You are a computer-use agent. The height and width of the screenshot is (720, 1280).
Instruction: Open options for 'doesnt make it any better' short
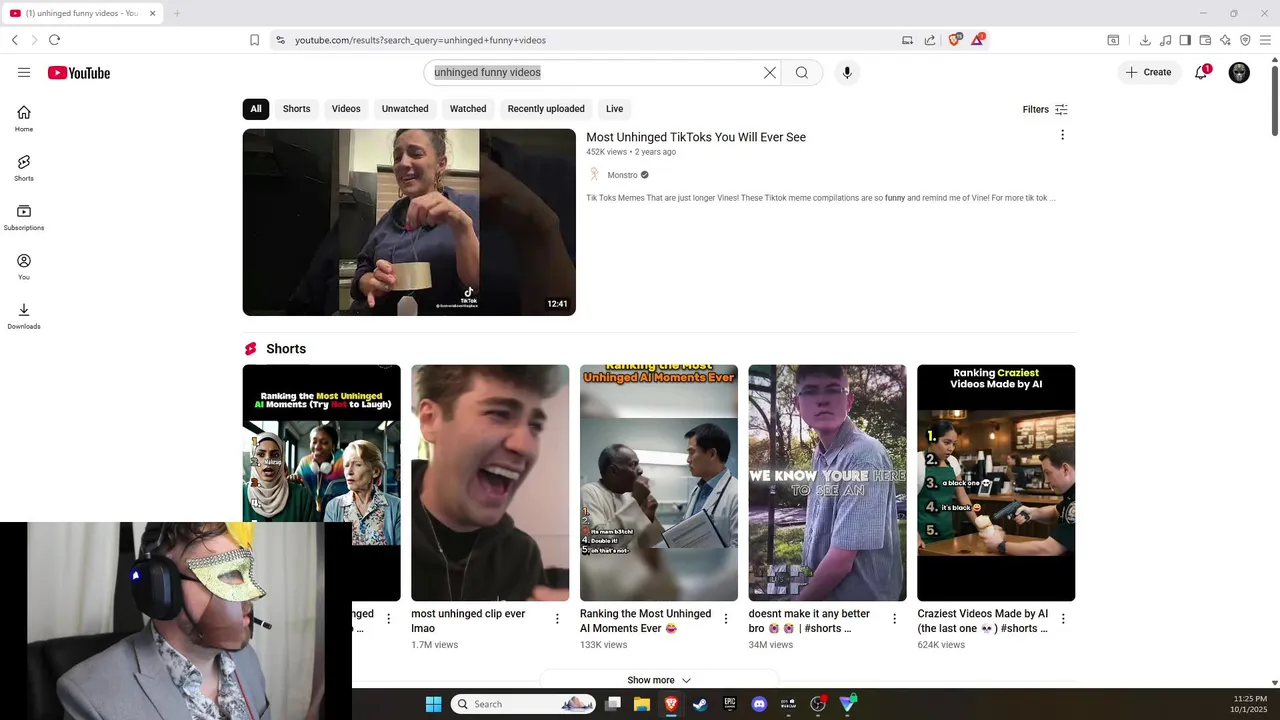(x=895, y=619)
